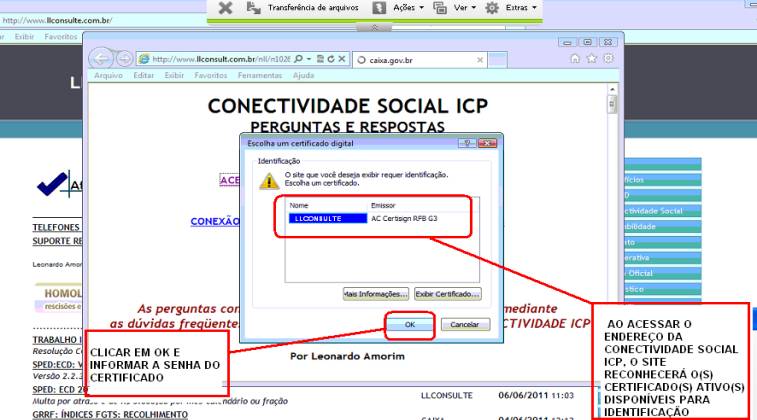
Task: Click GRRF: ÍNDICES FGTS: RECOLHIMENTO link
Action: pos(110,414)
